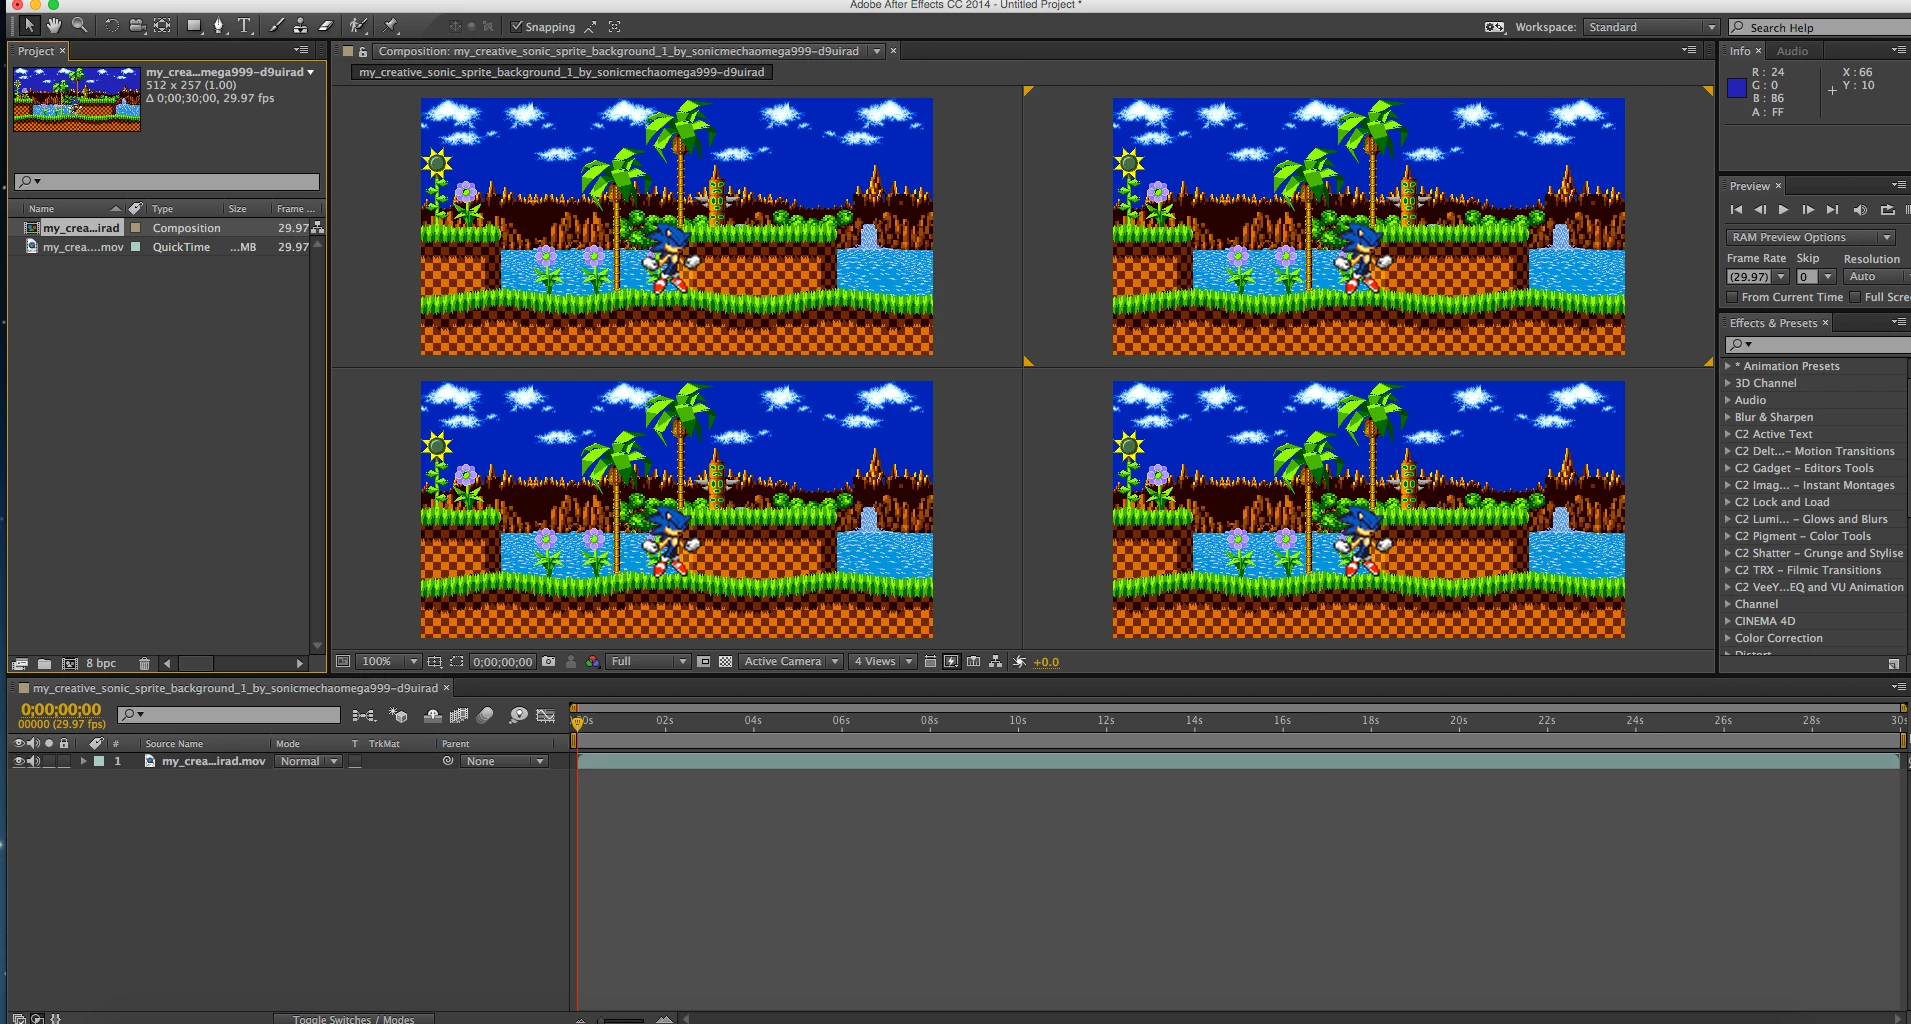Click Toggle Switches / Modes button
Viewport: 1911px width, 1024px height.
[x=353, y=1018]
